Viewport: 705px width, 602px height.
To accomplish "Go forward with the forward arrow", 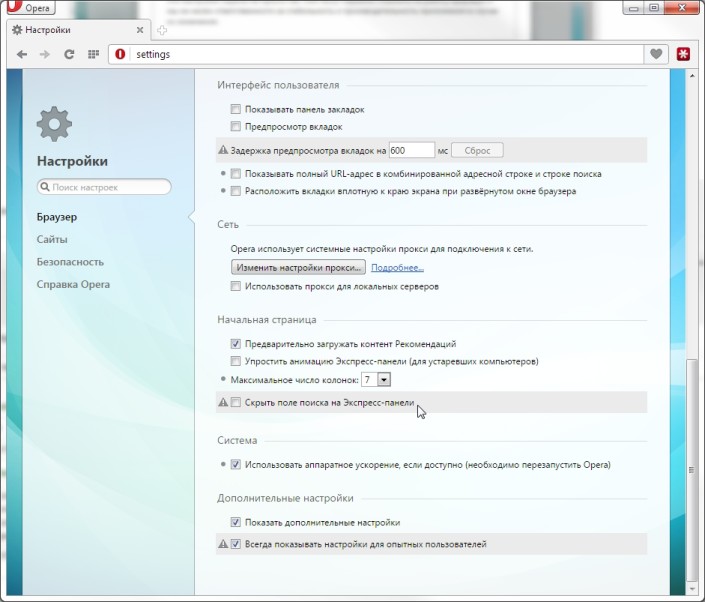I will click(45, 54).
